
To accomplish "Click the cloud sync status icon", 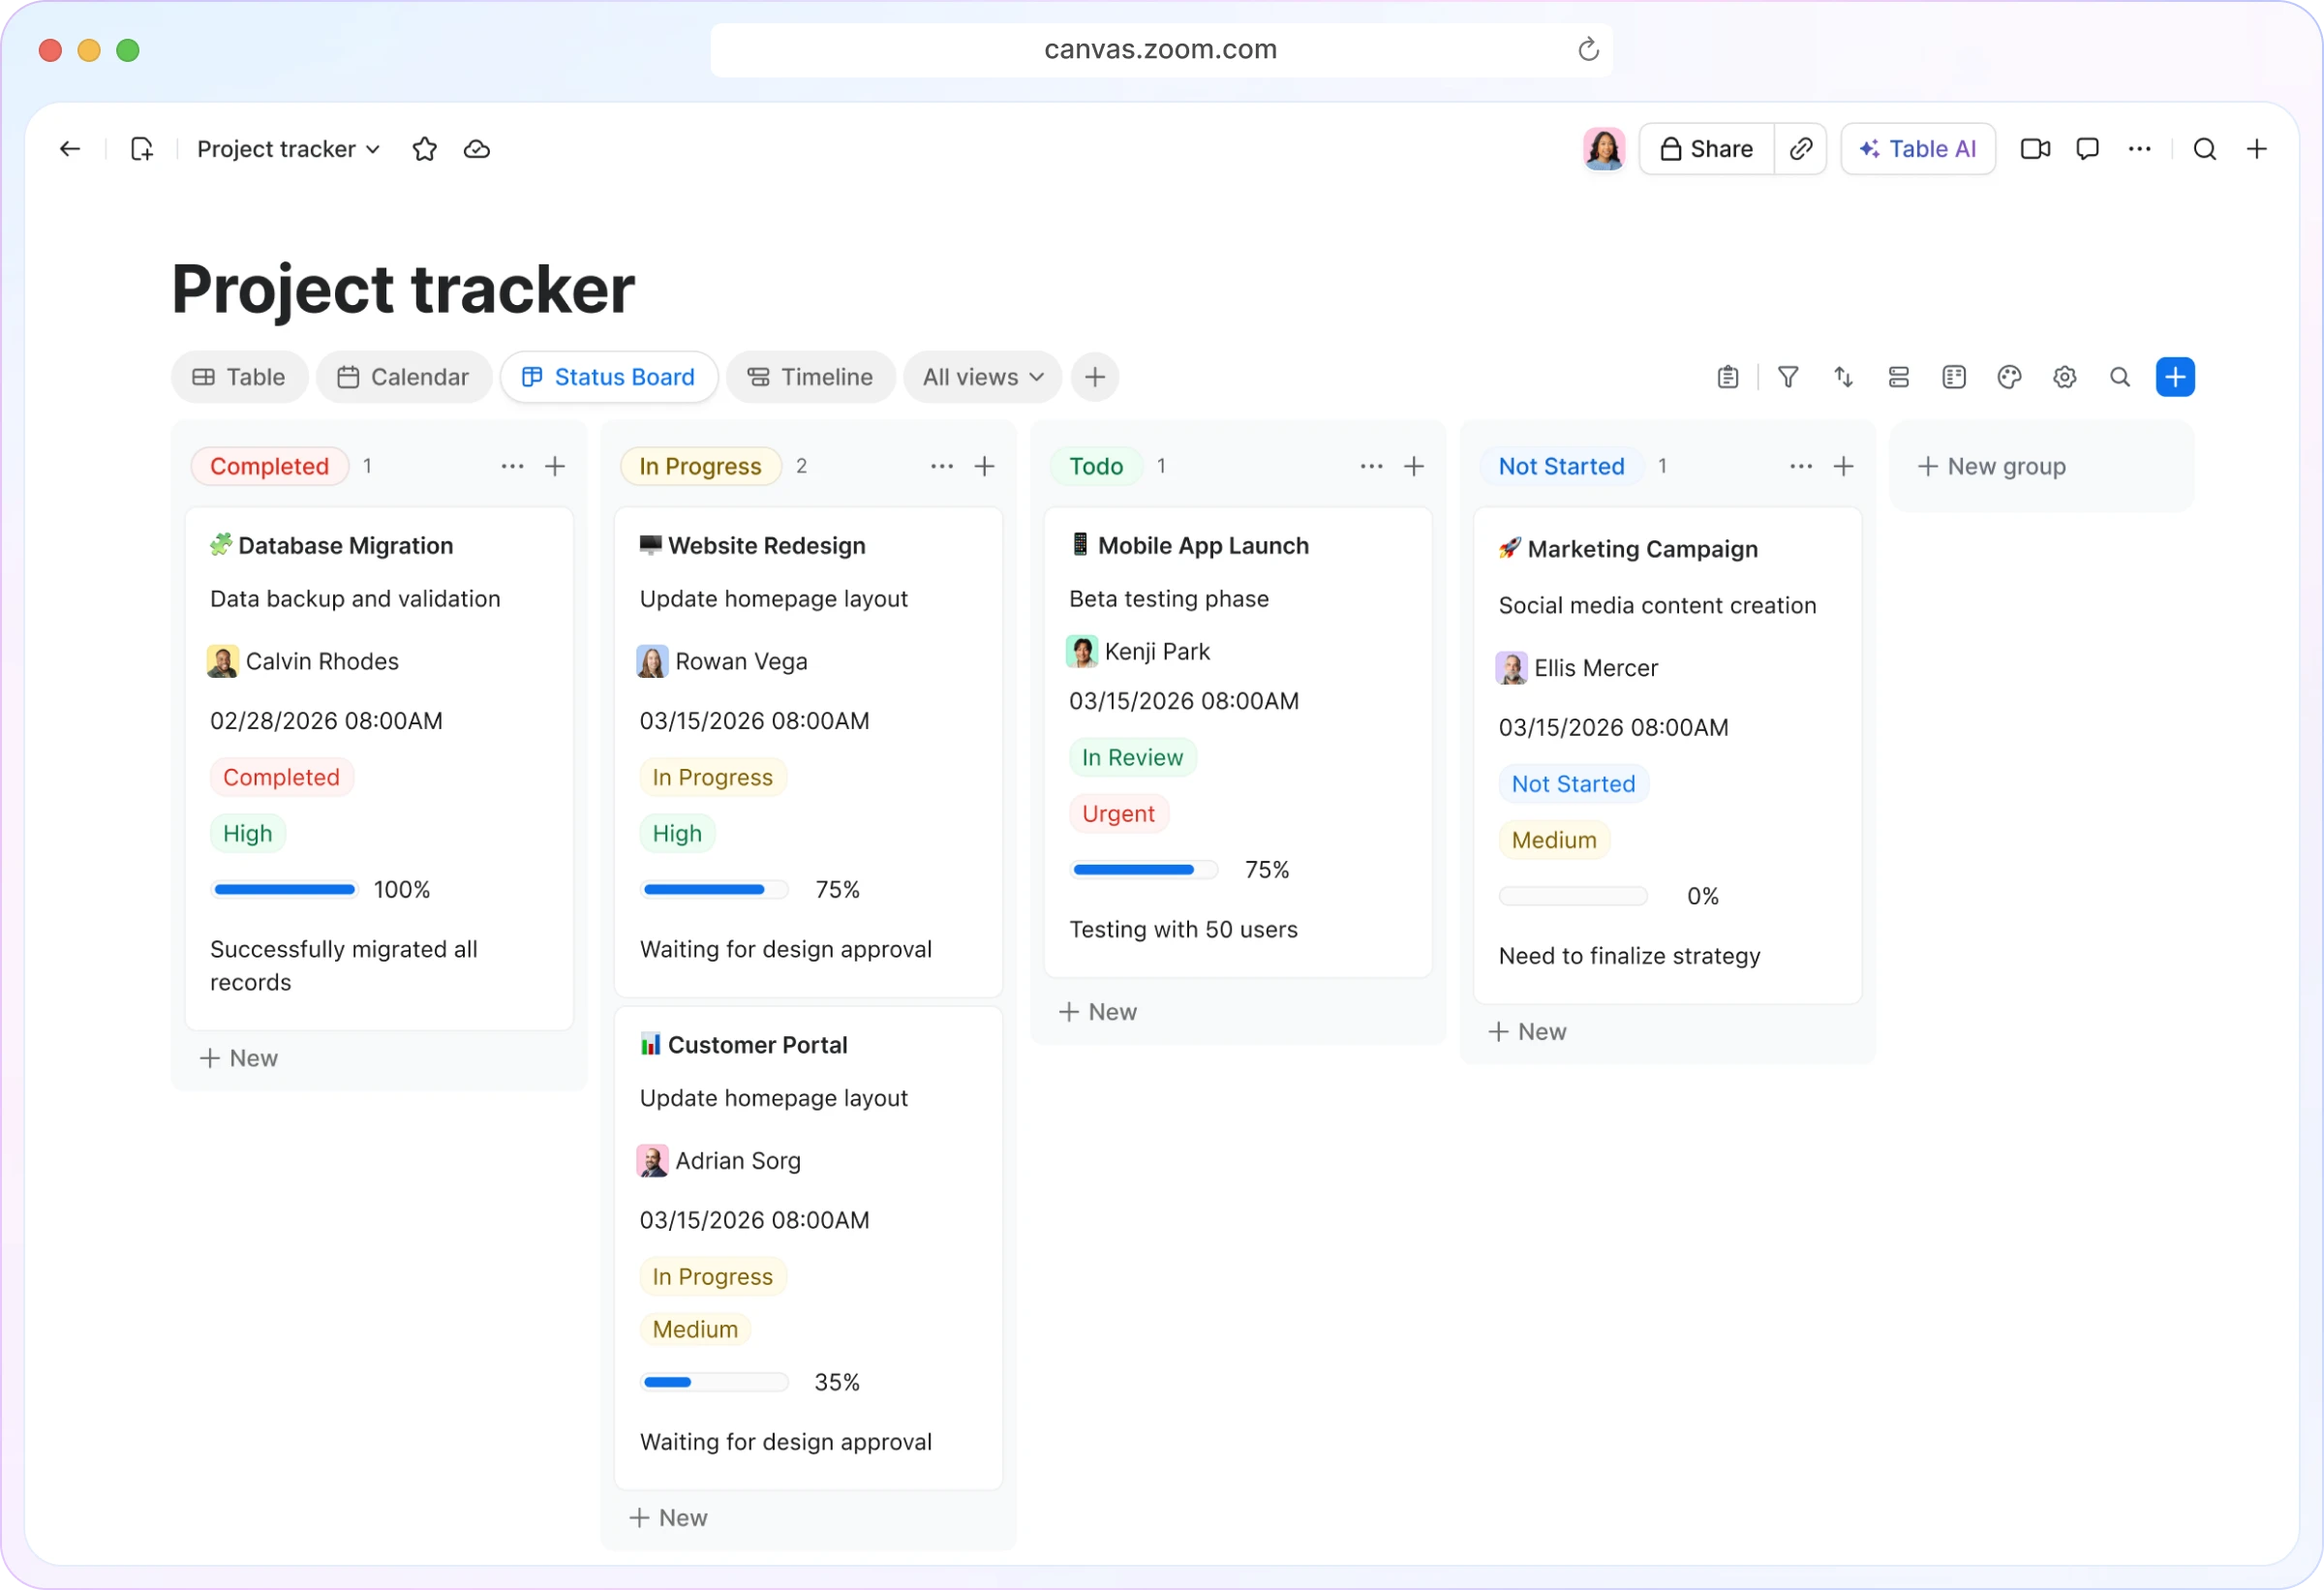I will (477, 149).
